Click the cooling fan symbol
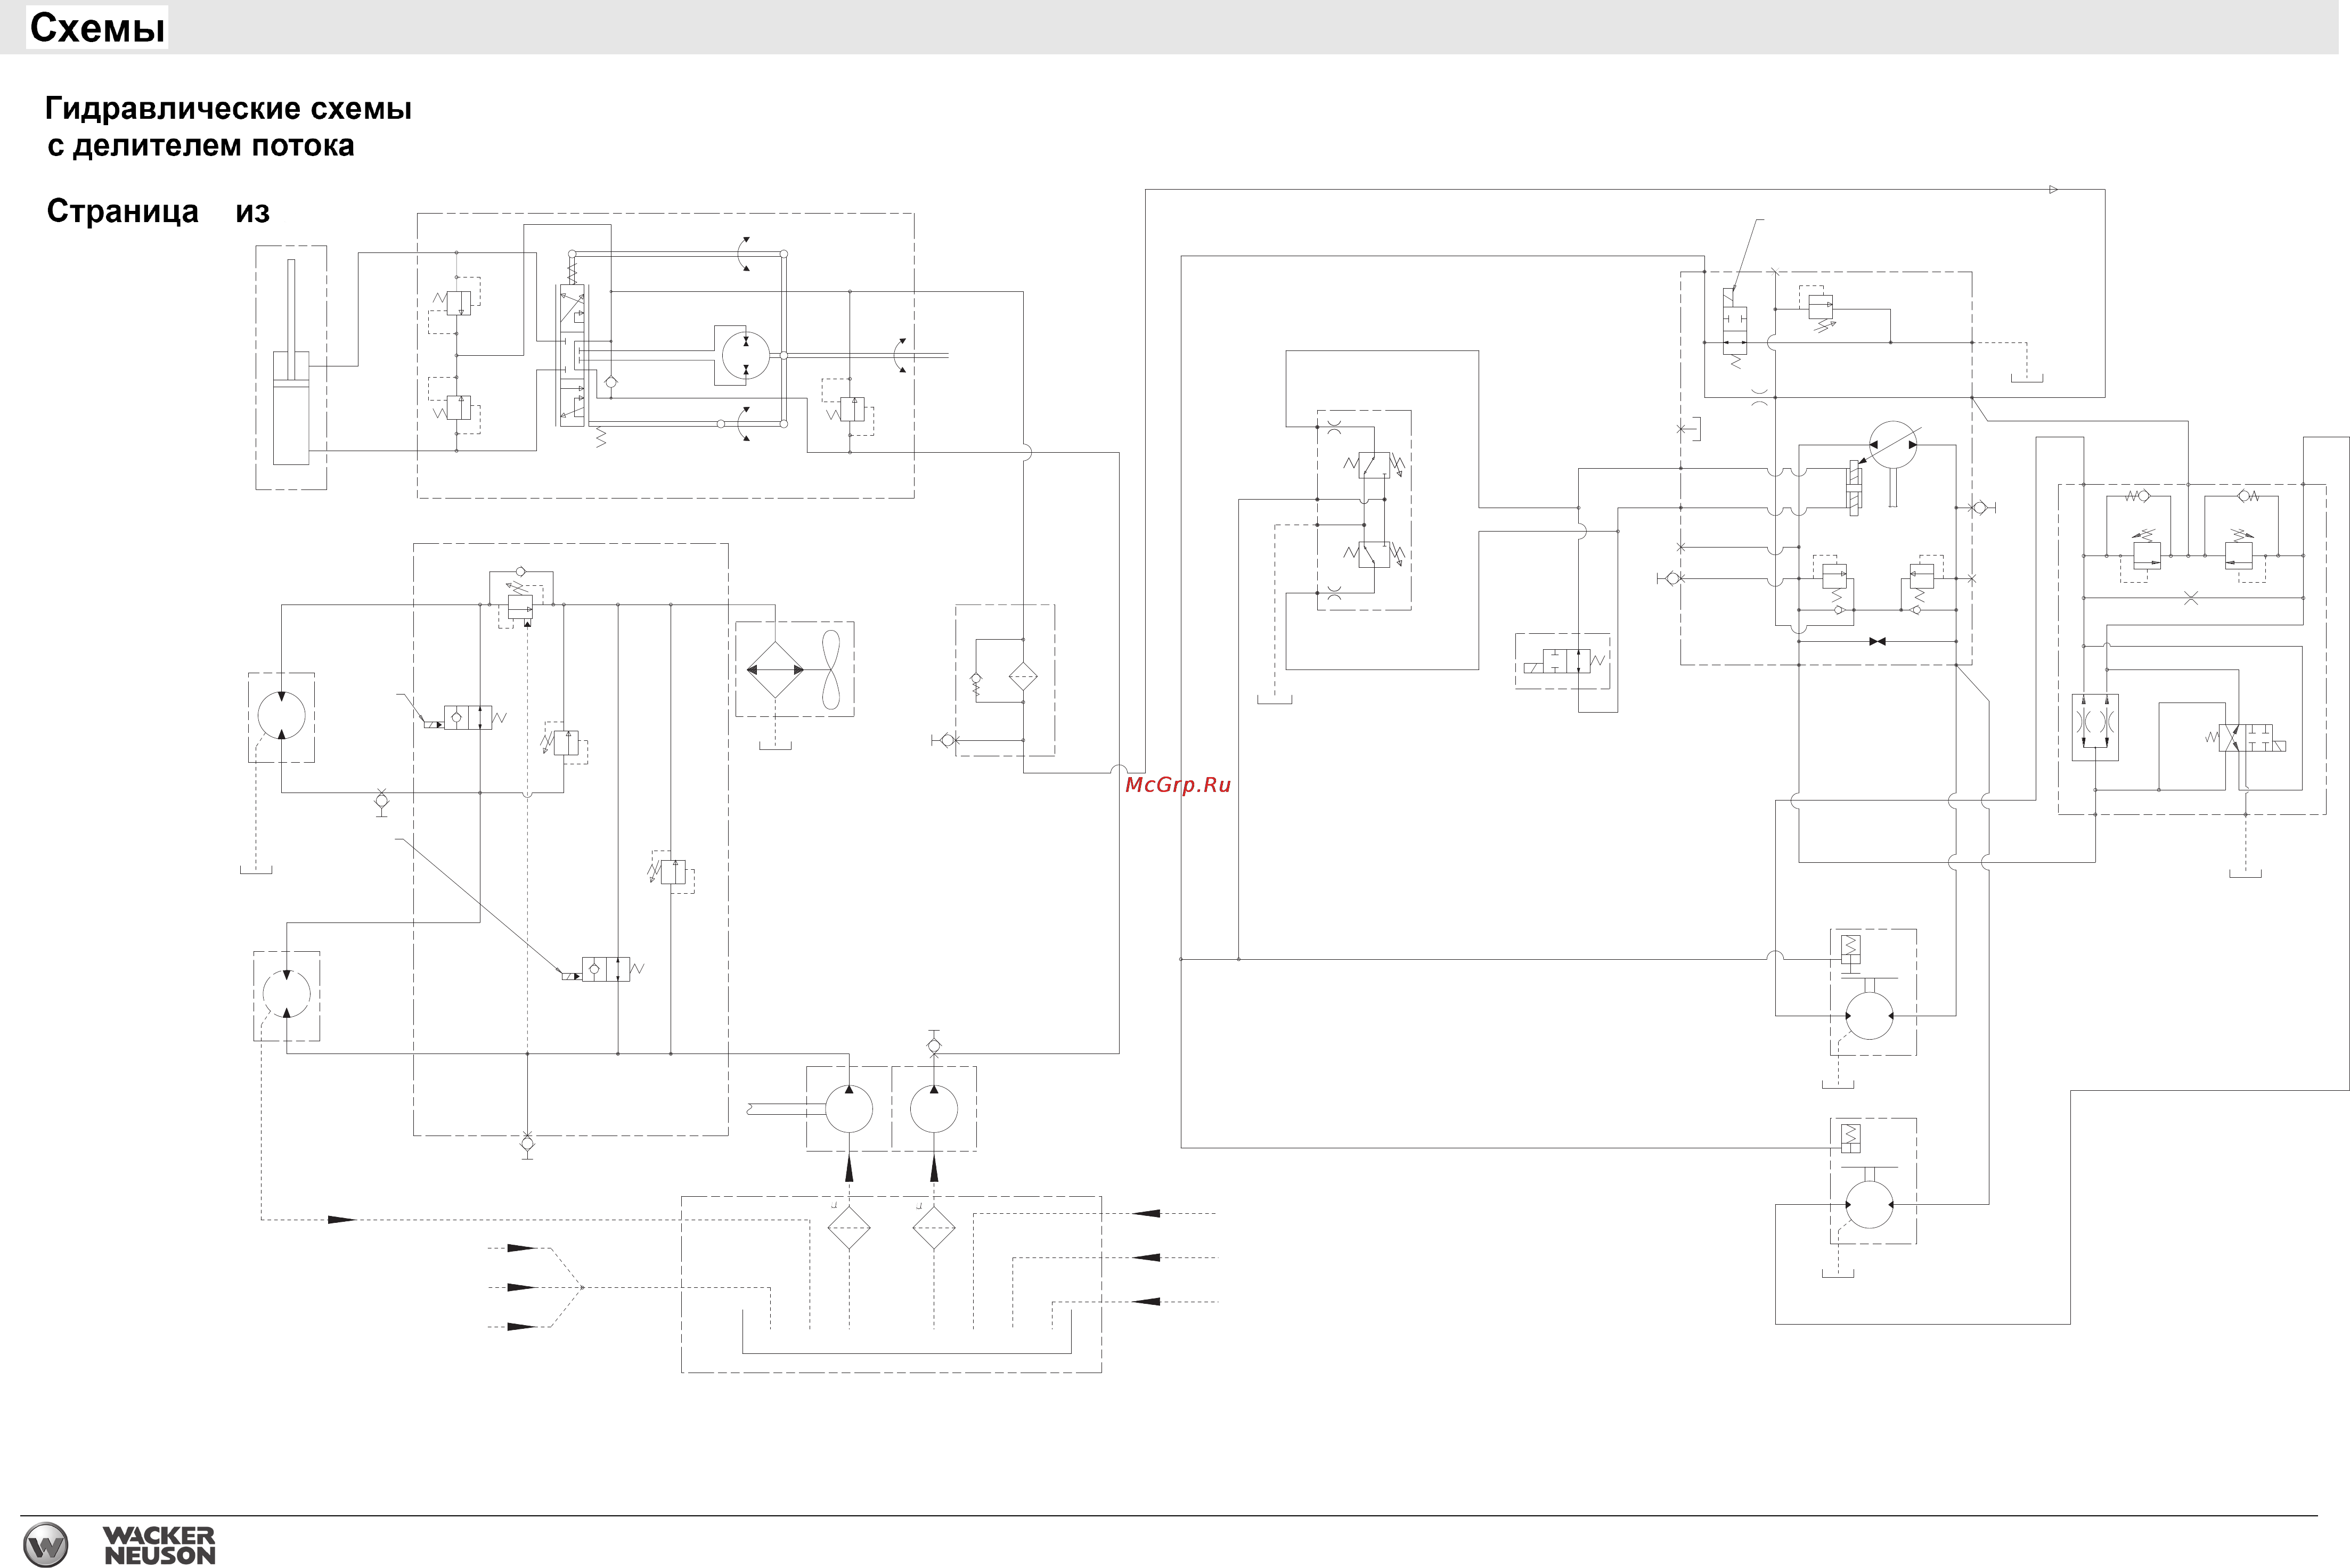The image size is (2350, 1568). tap(831, 669)
